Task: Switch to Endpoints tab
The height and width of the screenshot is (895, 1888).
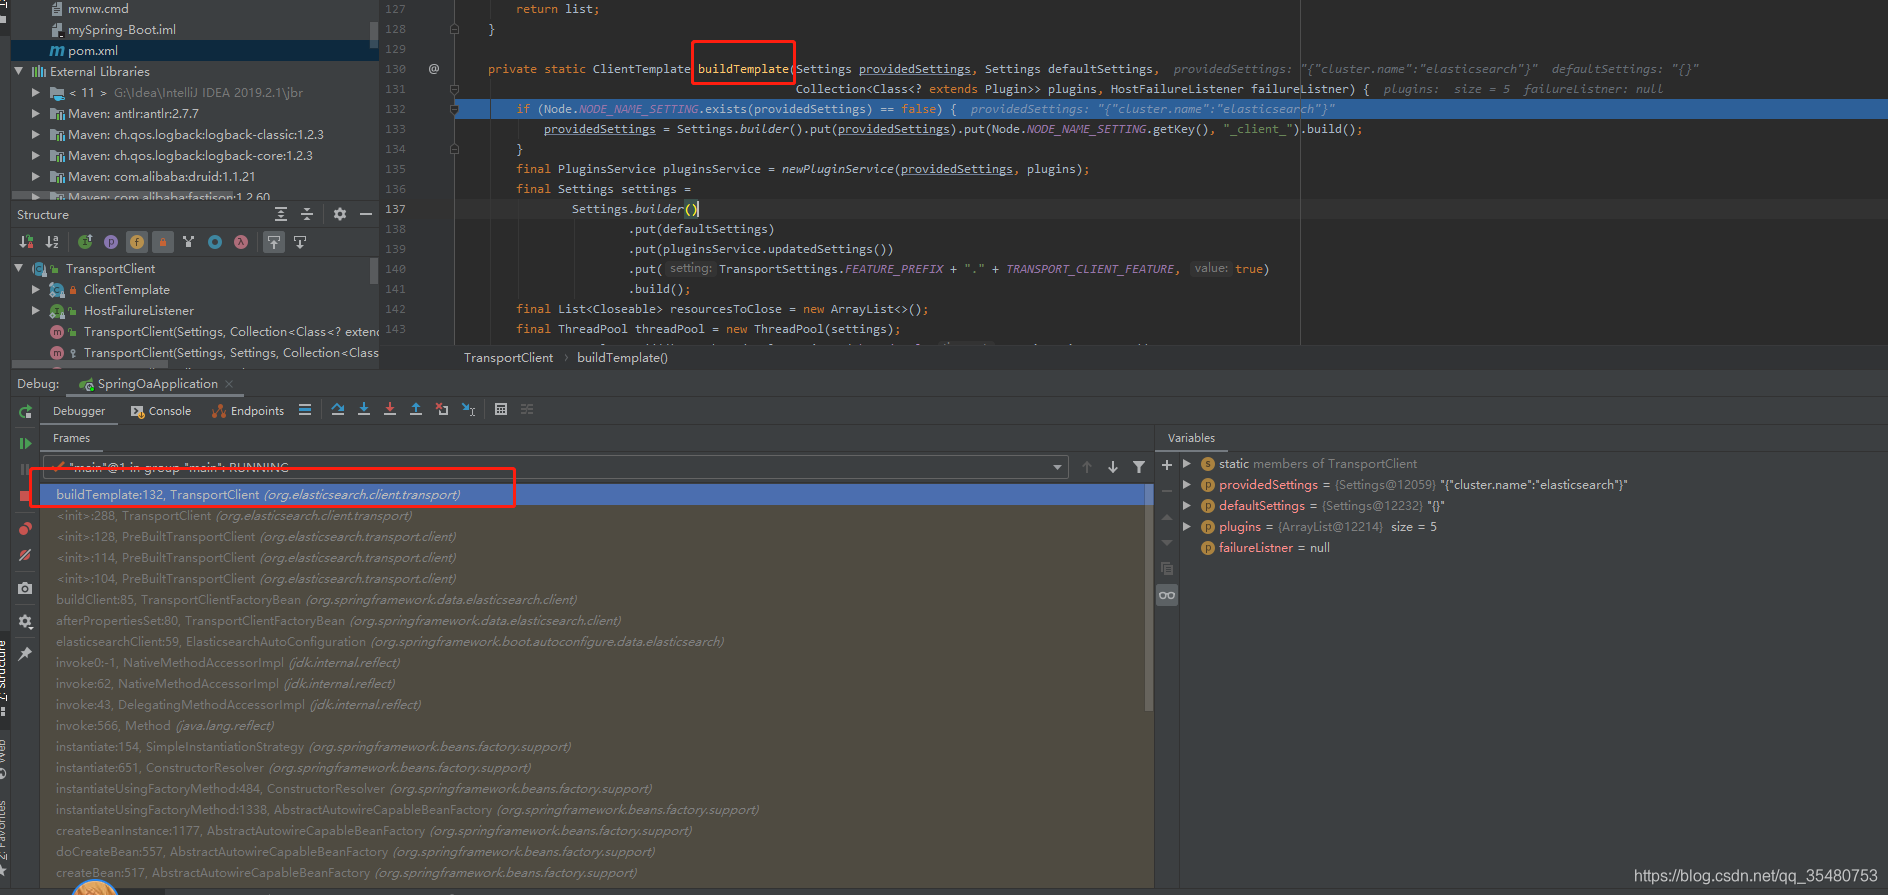Action: (x=248, y=411)
